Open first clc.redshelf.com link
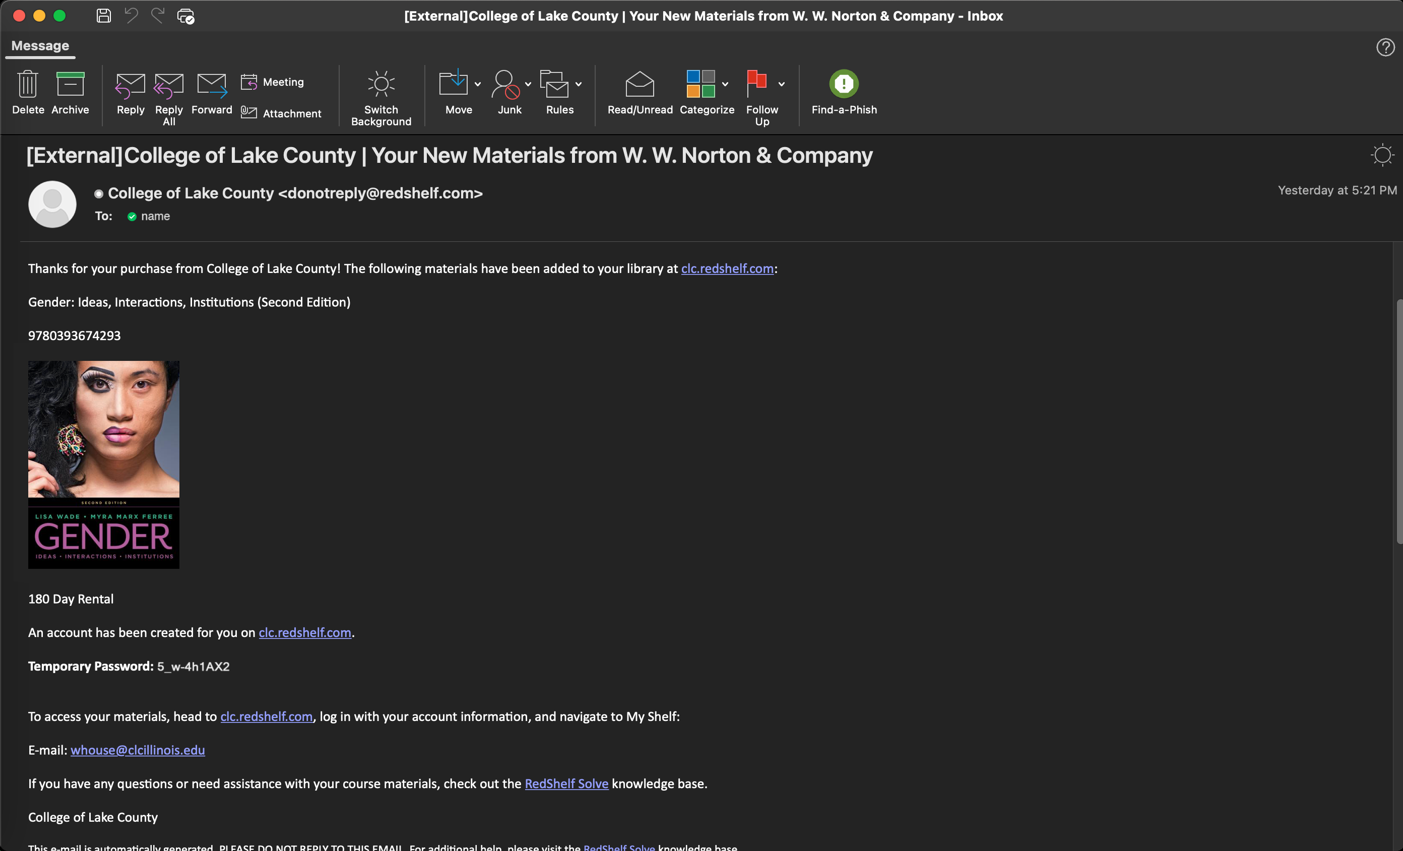The width and height of the screenshot is (1403, 851). (727, 268)
